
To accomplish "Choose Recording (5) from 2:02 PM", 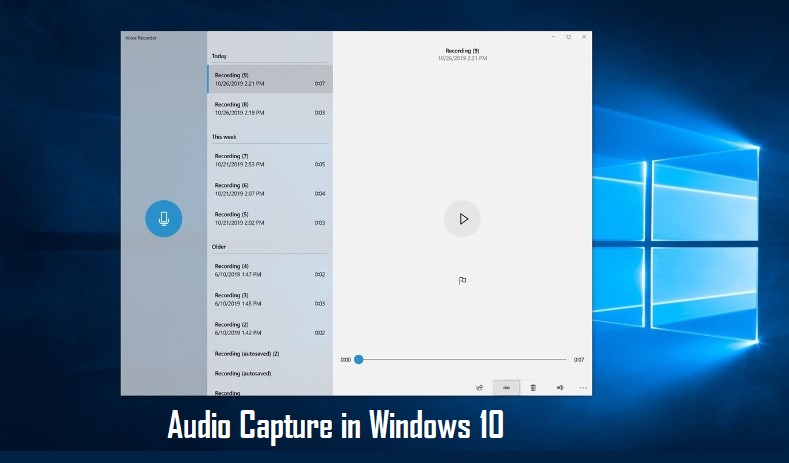I will [x=270, y=218].
